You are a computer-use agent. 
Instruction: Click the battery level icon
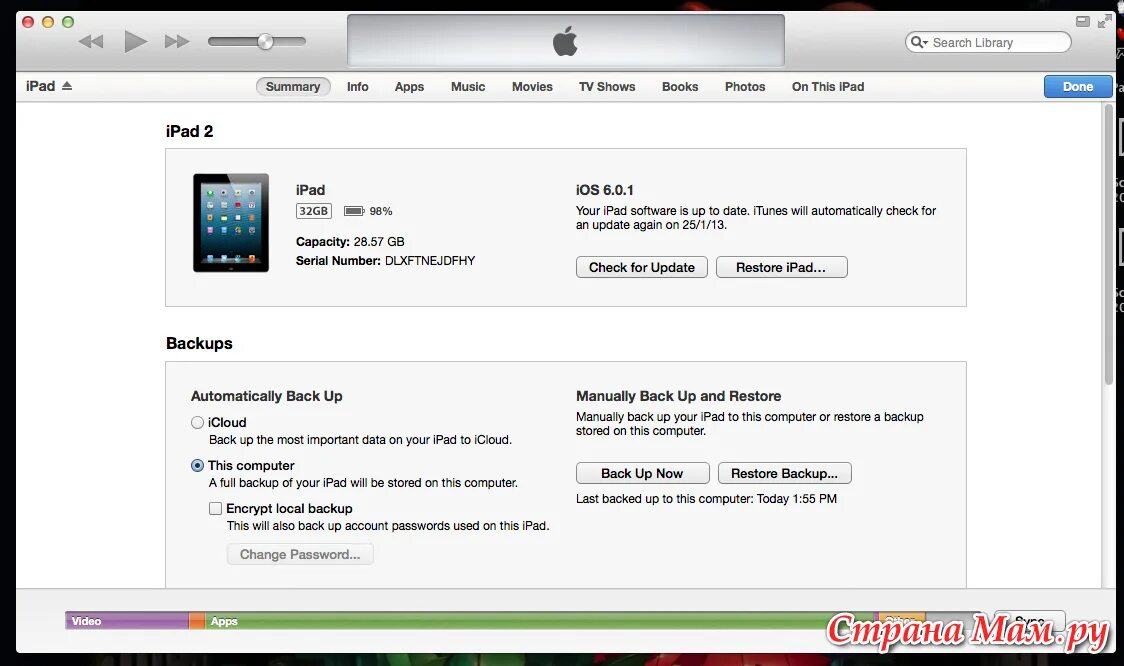click(x=354, y=211)
